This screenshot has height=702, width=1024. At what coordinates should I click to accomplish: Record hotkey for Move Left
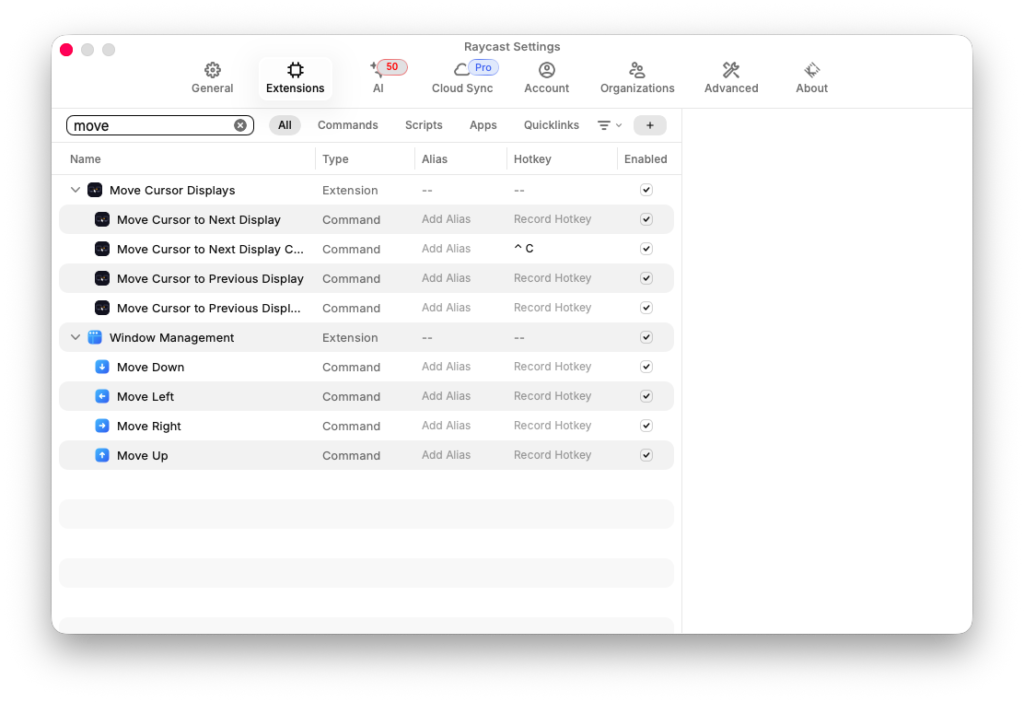point(552,396)
